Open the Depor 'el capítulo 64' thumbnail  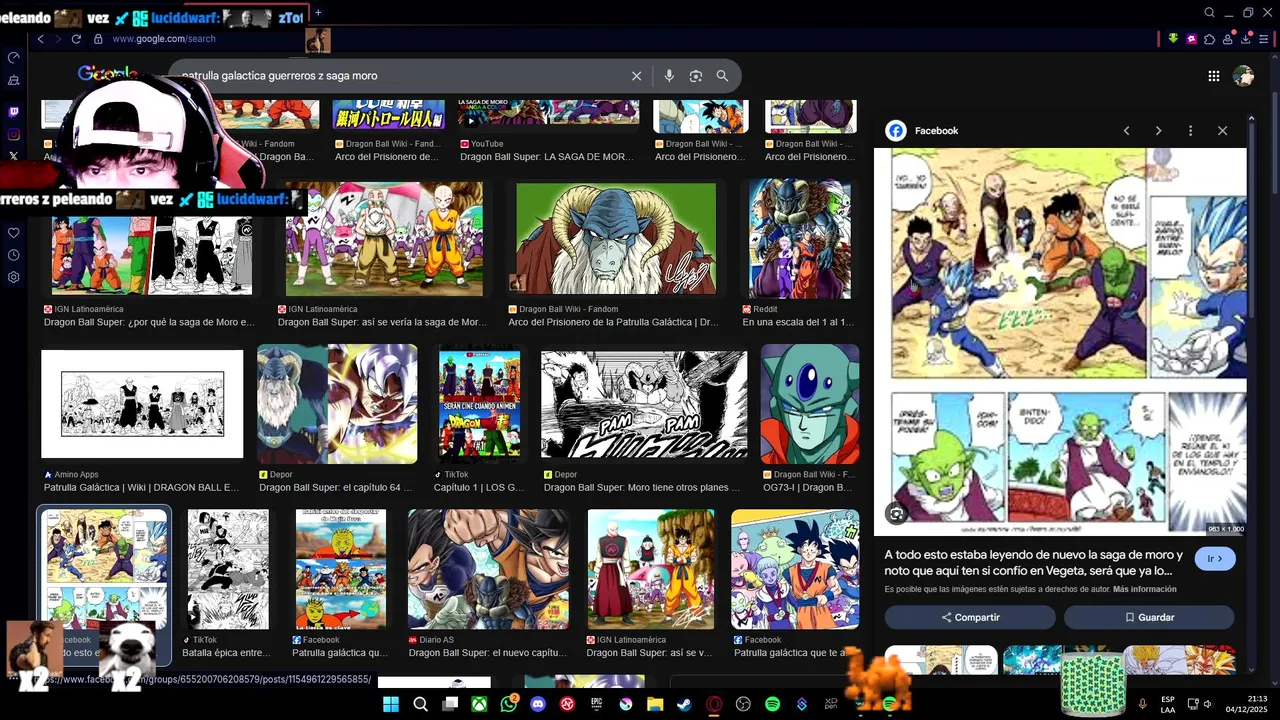coord(337,404)
